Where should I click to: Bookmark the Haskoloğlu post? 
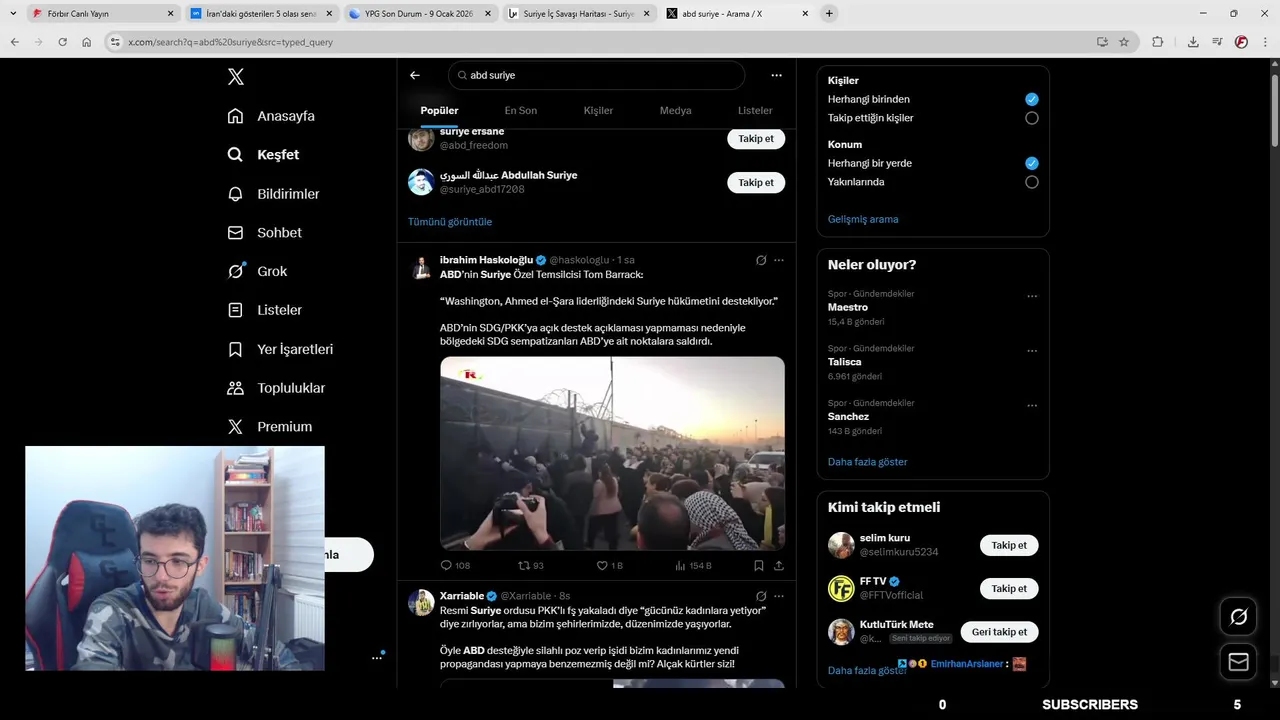point(759,565)
